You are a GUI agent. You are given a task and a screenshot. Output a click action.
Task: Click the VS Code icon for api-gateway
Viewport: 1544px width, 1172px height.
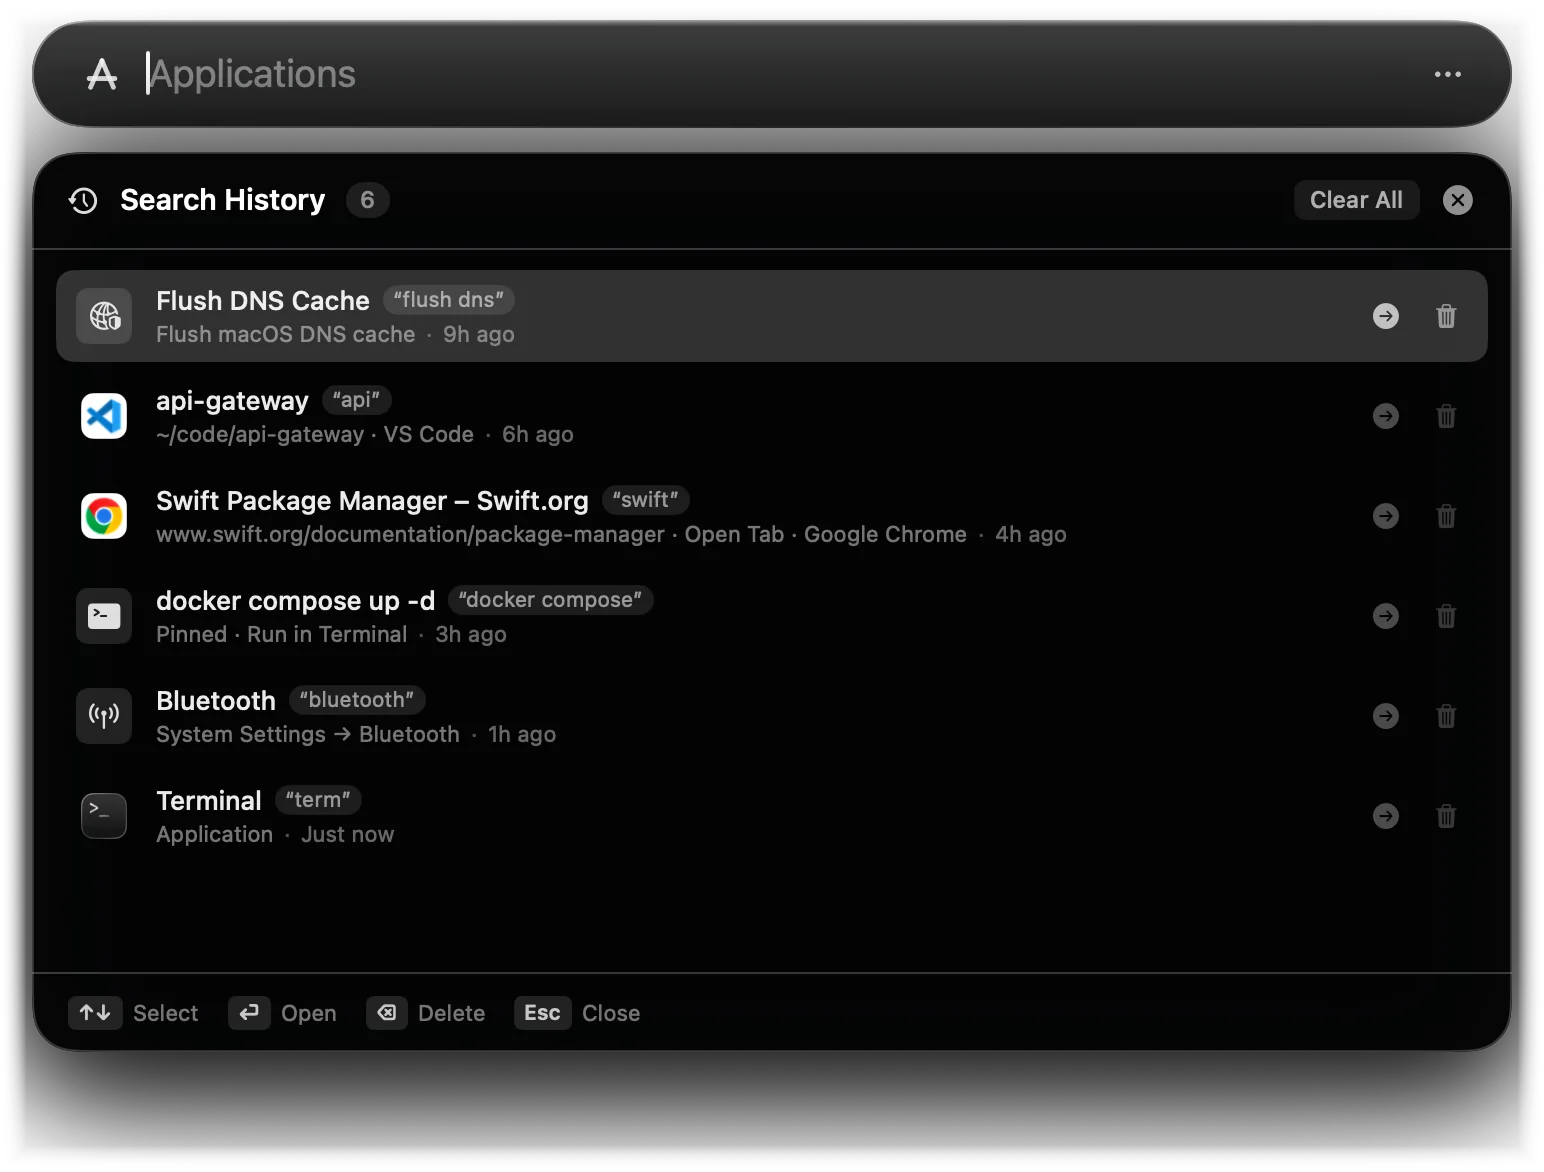pyautogui.click(x=104, y=416)
